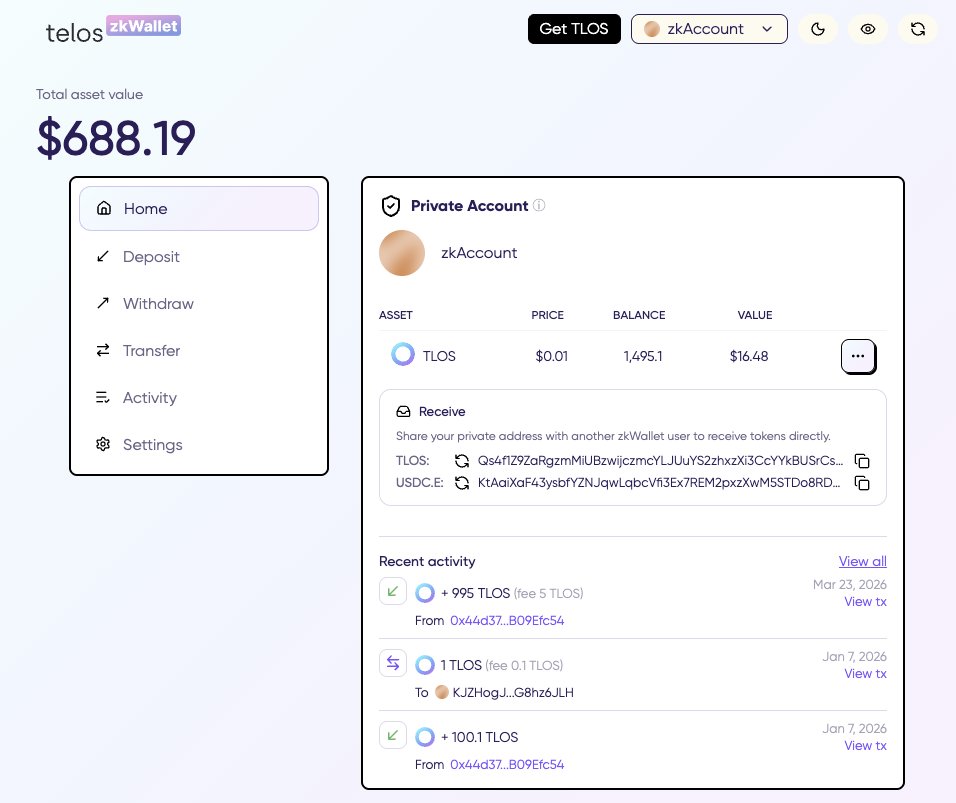956x803 pixels.
Task: Click the Home house icon in sidebar
Action: pyautogui.click(x=104, y=208)
